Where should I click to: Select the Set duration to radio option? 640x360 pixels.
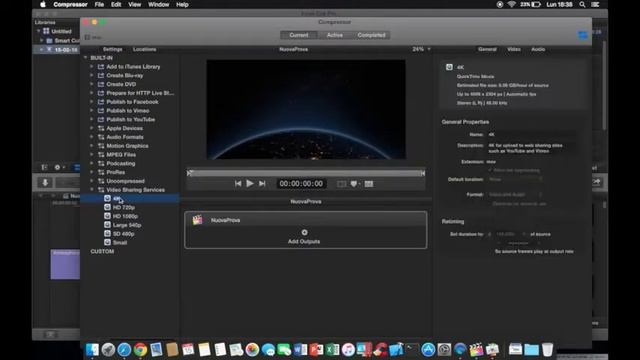pyautogui.click(x=490, y=234)
